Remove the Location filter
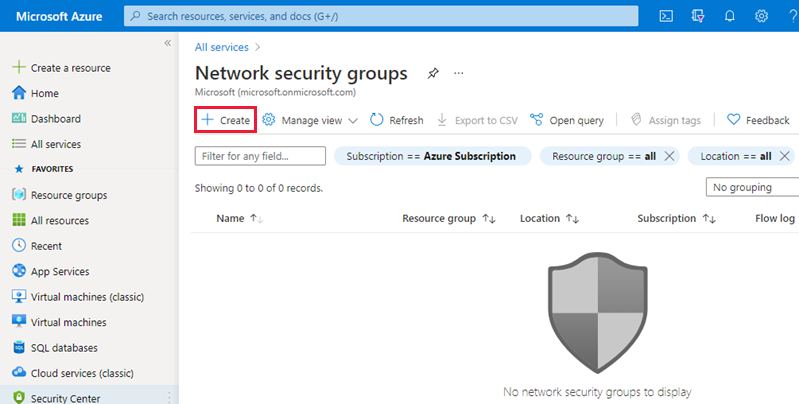This screenshot has height=404, width=799. click(x=784, y=156)
